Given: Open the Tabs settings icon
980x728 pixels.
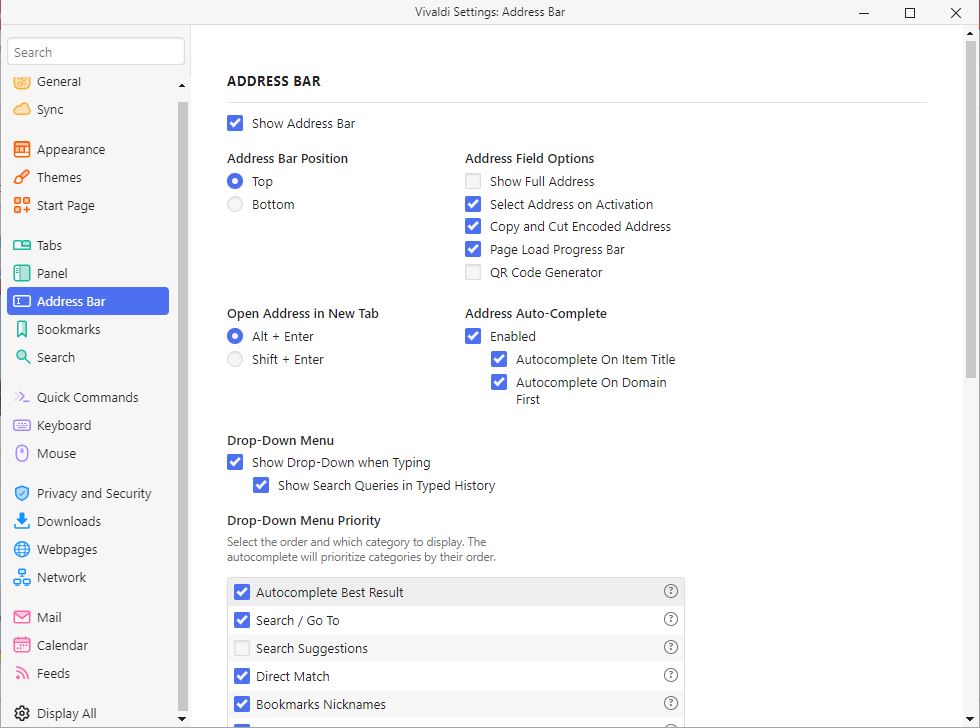Looking at the screenshot, I should click(22, 245).
